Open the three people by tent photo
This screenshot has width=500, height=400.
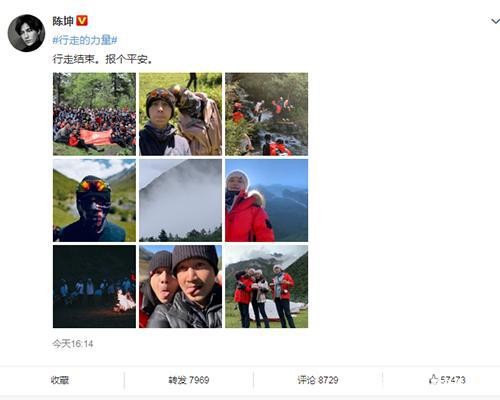[267, 287]
